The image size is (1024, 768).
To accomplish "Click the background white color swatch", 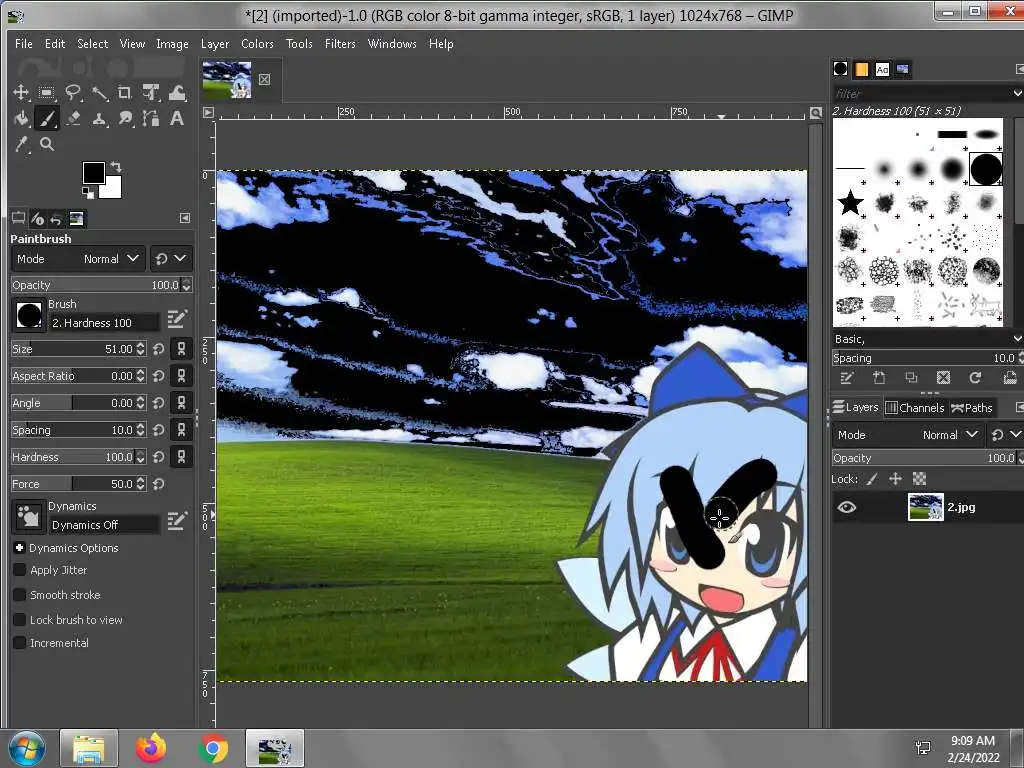I will pos(112,188).
